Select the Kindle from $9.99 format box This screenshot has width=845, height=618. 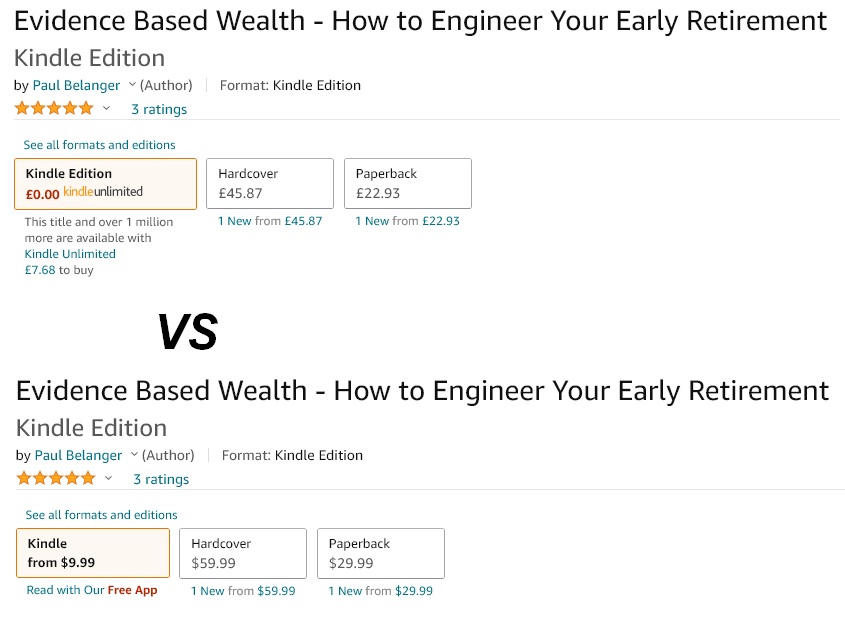point(93,553)
